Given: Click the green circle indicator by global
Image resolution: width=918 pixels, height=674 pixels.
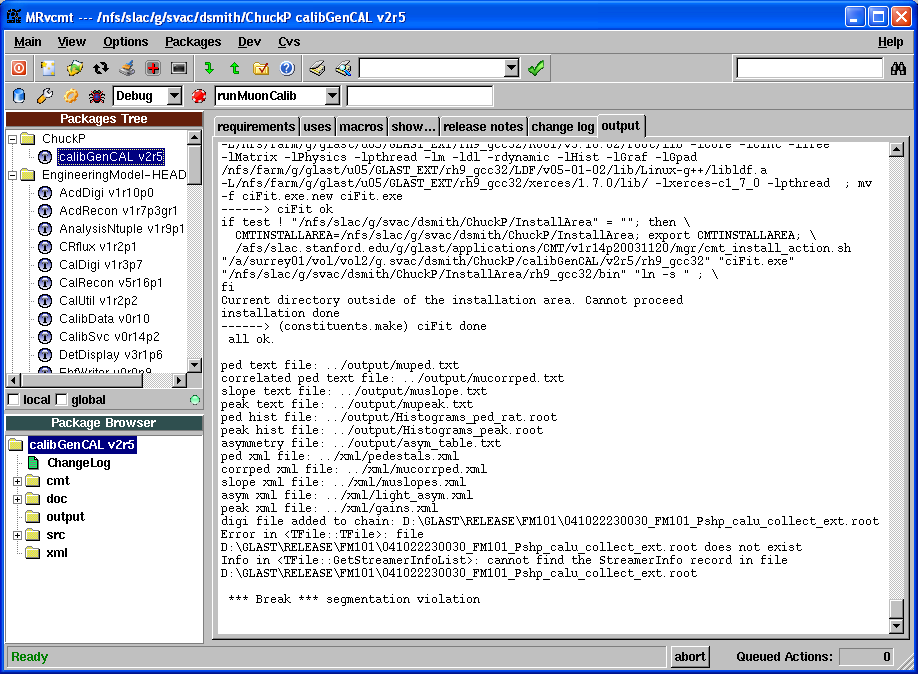Looking at the screenshot, I should [x=195, y=400].
